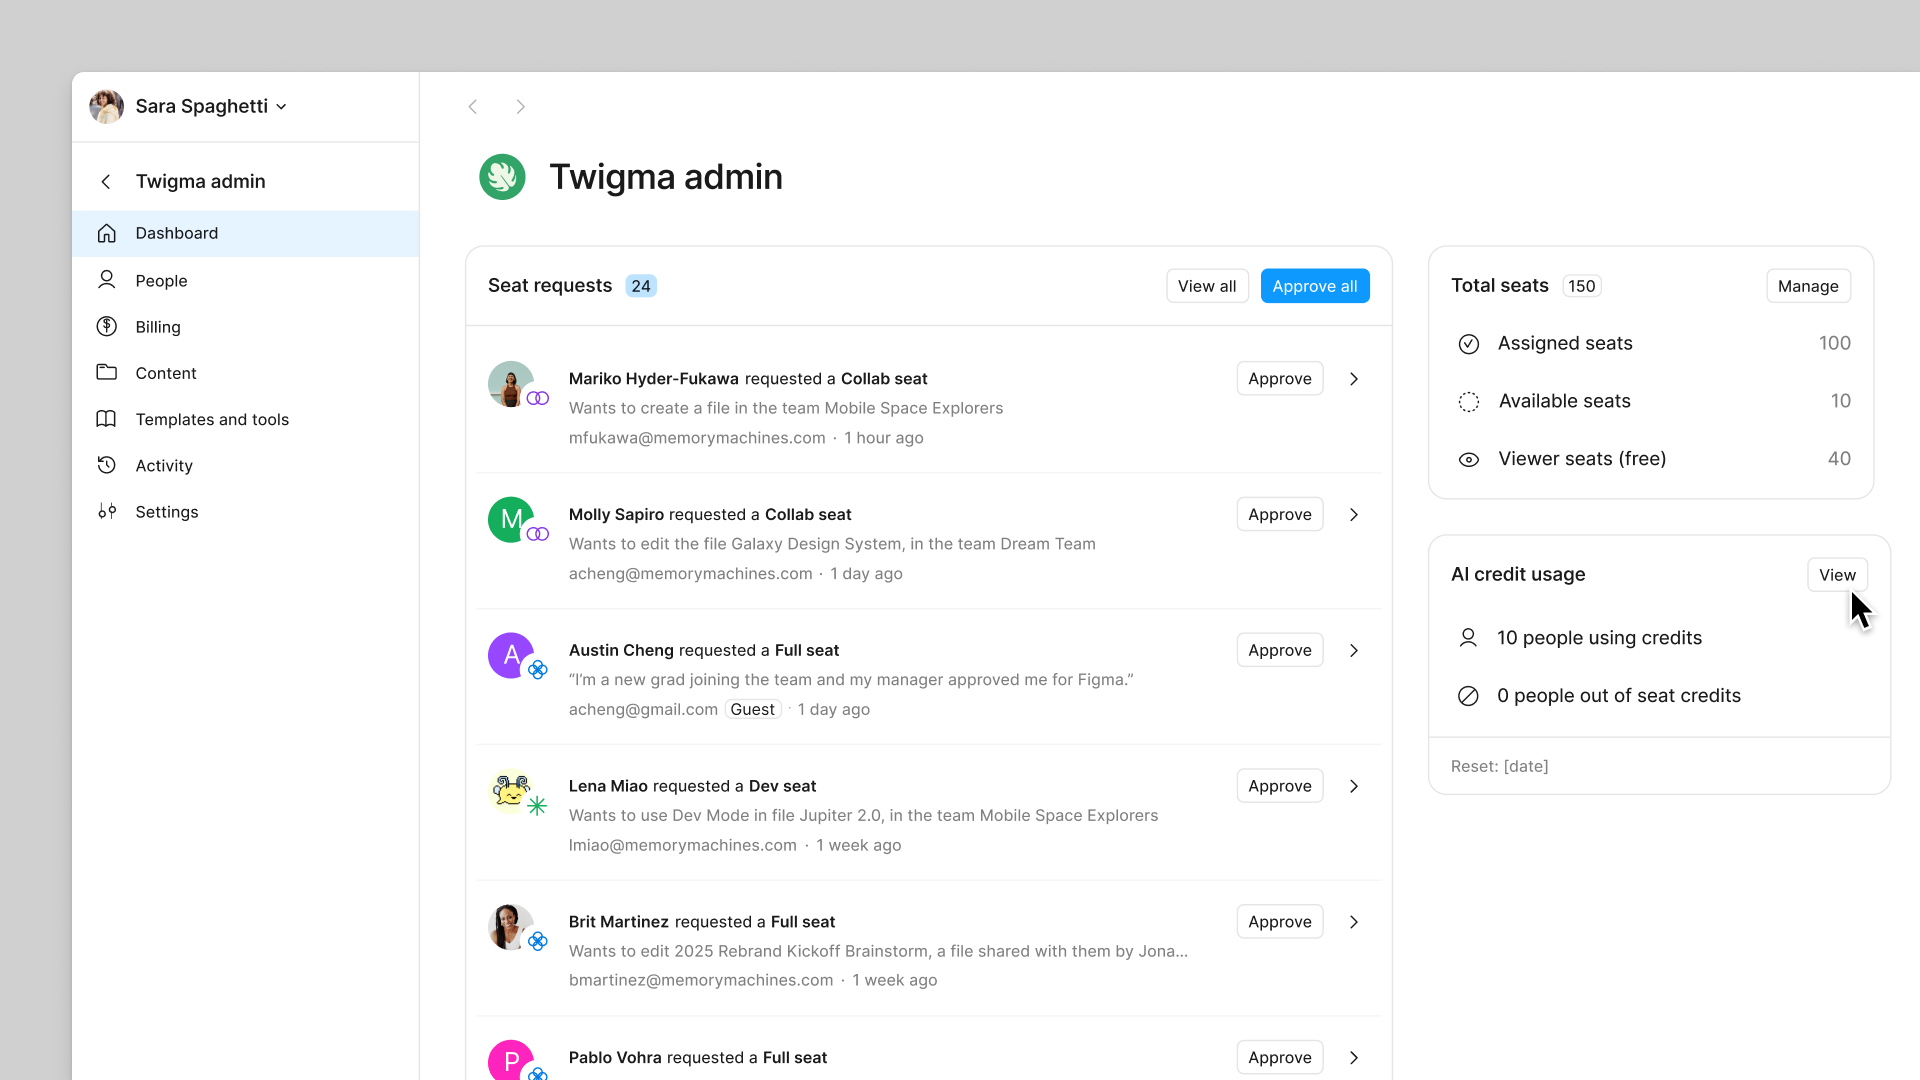Open Templates and tools book icon
This screenshot has height=1080, width=1920.
point(107,419)
